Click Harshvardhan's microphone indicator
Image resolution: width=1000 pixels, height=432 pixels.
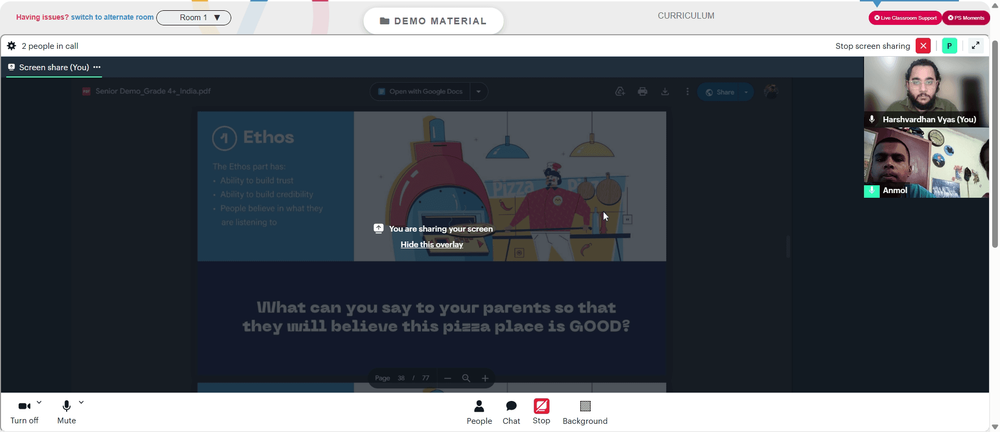872,119
